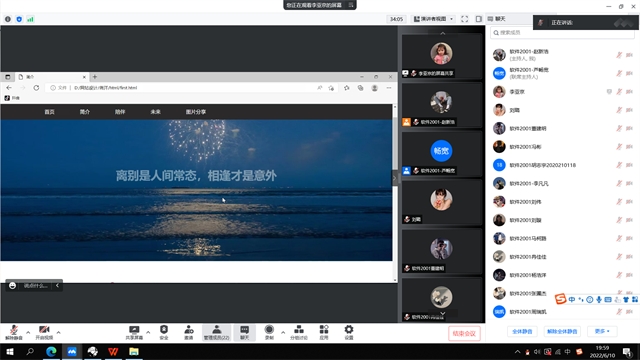Toggle the side panel layout icon

tap(479, 19)
